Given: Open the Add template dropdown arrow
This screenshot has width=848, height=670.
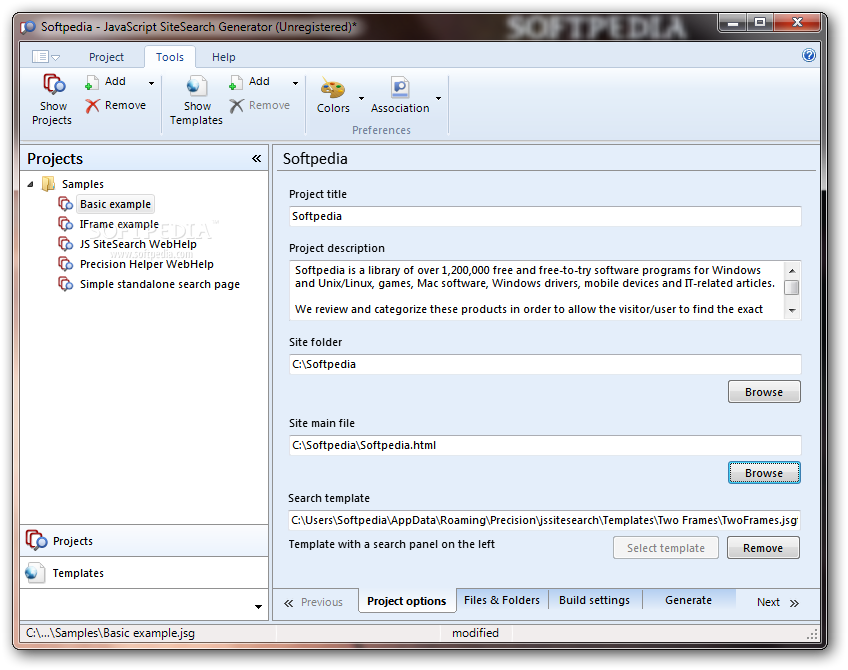Looking at the screenshot, I should click(295, 83).
